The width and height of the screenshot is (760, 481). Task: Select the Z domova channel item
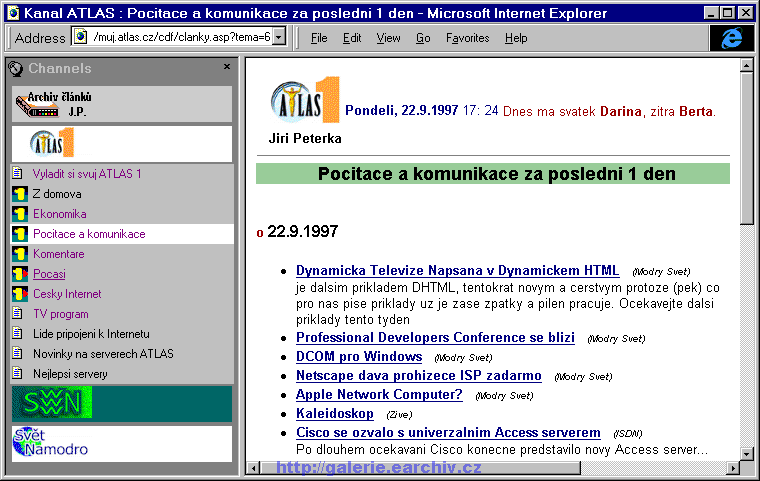pyautogui.click(x=57, y=194)
